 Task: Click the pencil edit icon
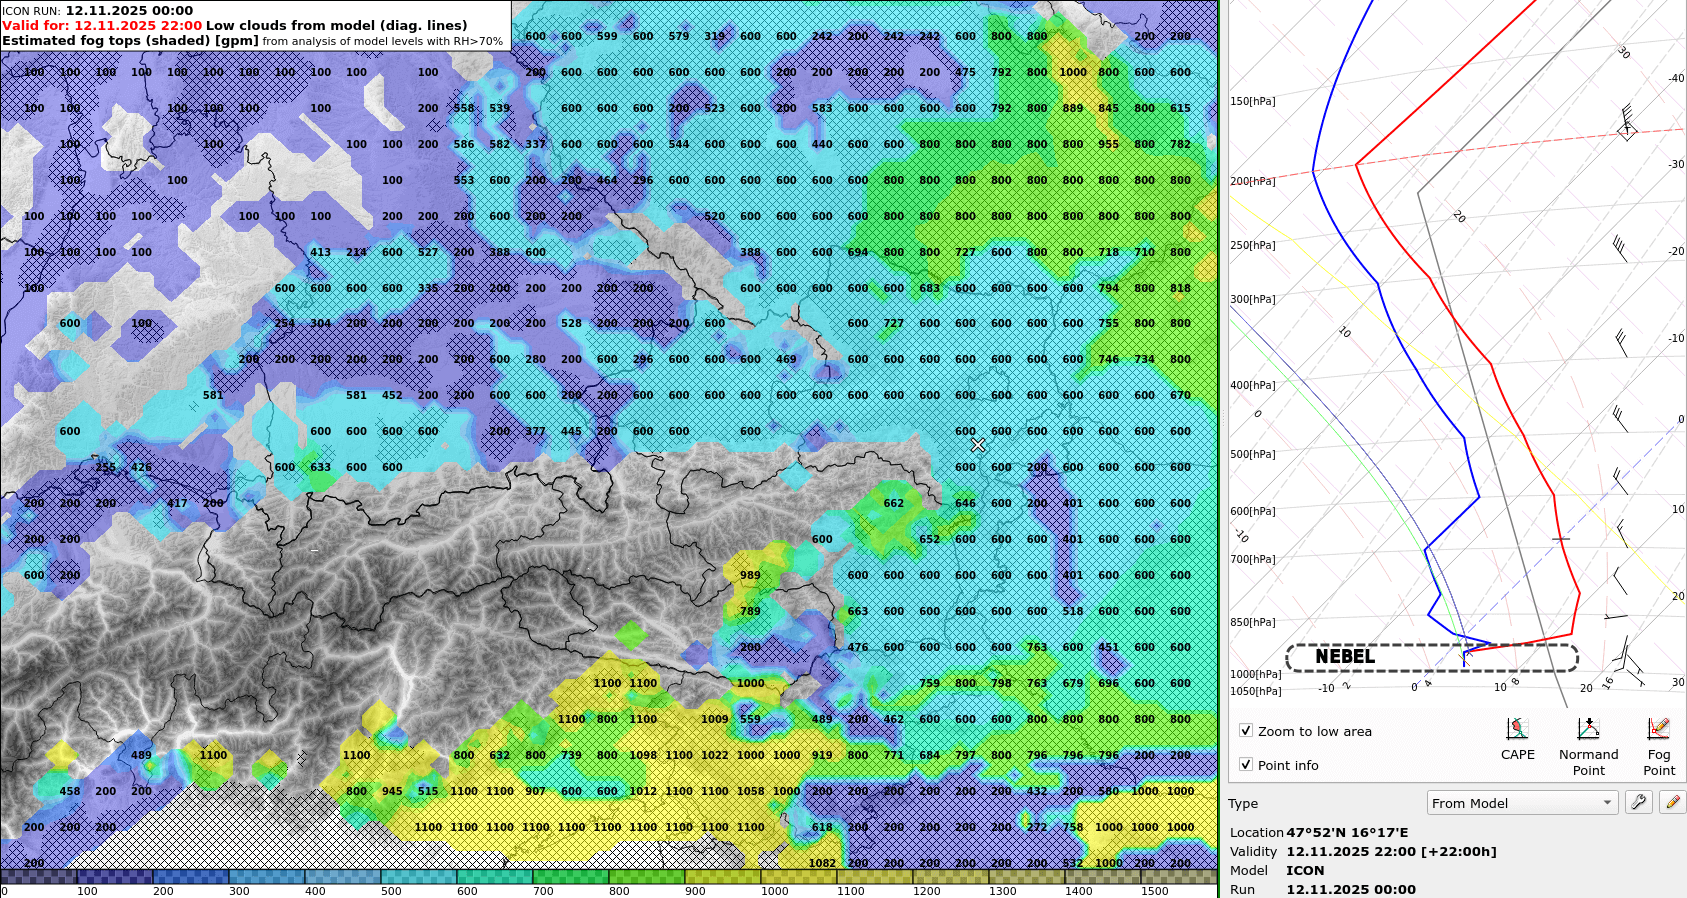[1672, 802]
